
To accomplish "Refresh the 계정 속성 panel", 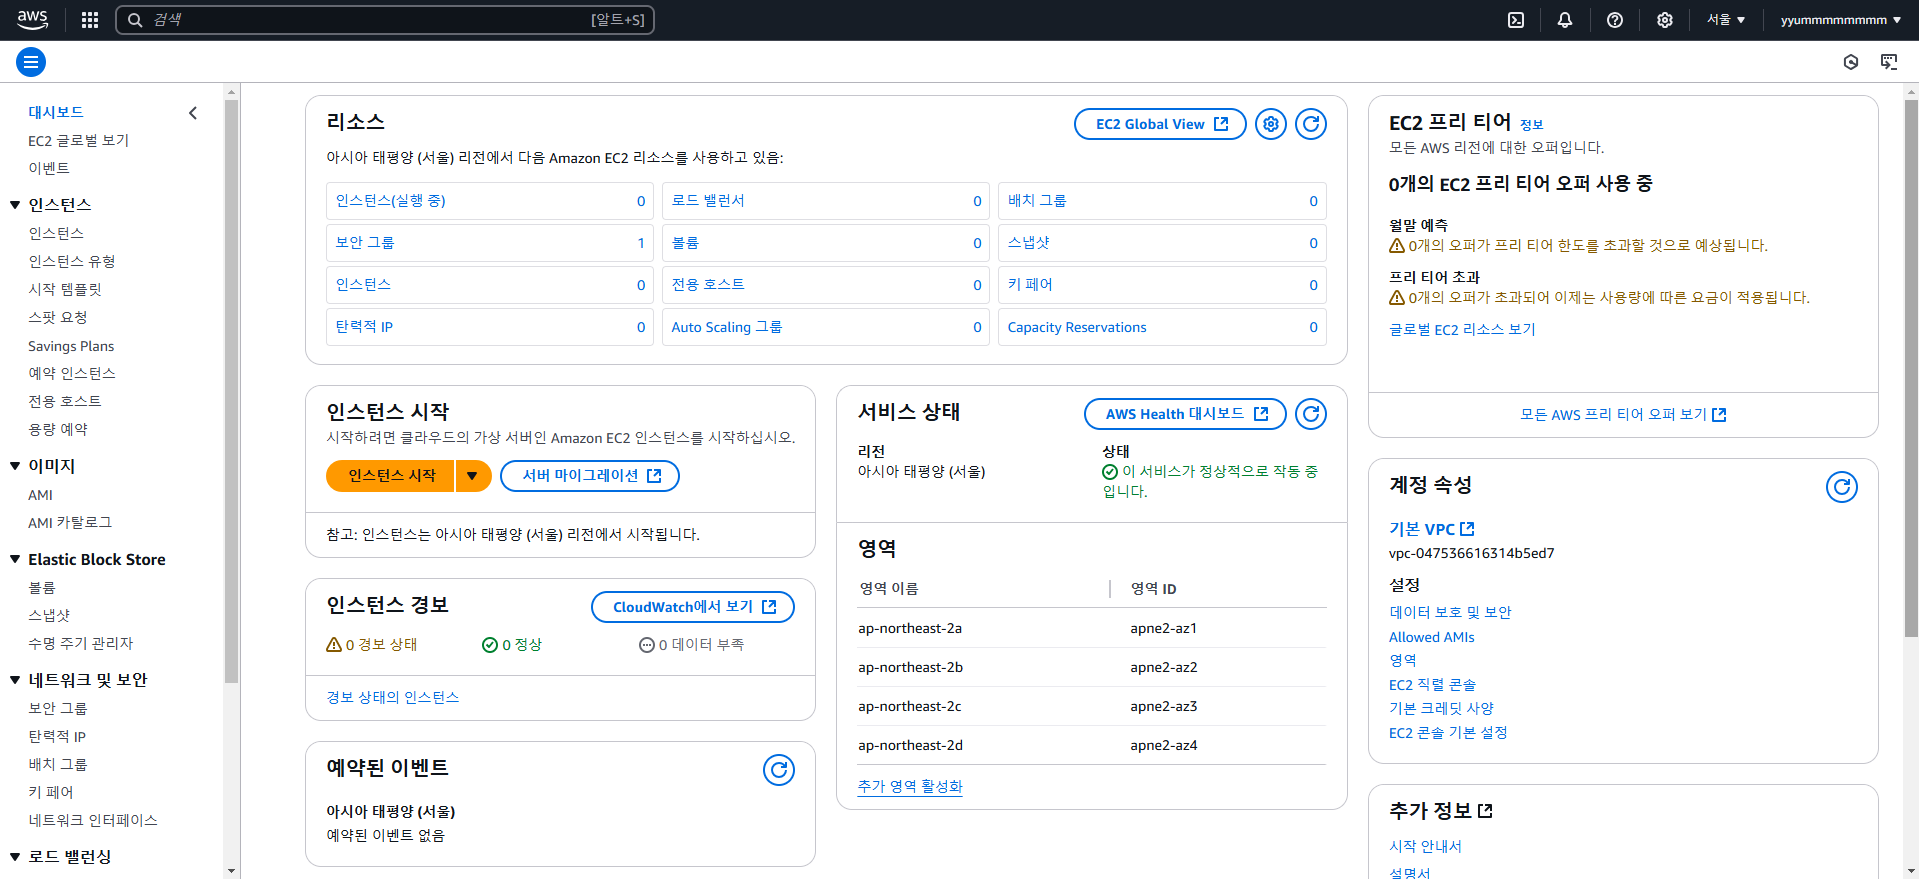I will pyautogui.click(x=1842, y=487).
